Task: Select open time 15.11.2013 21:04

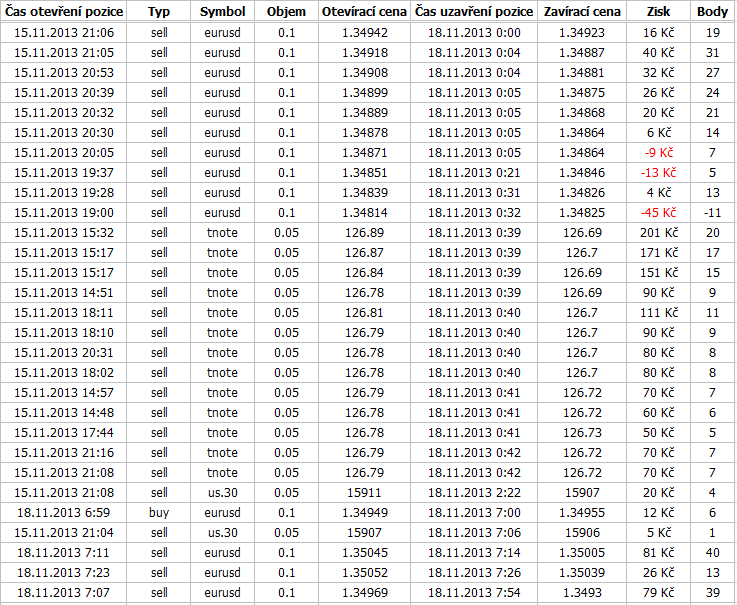Action: (x=64, y=533)
